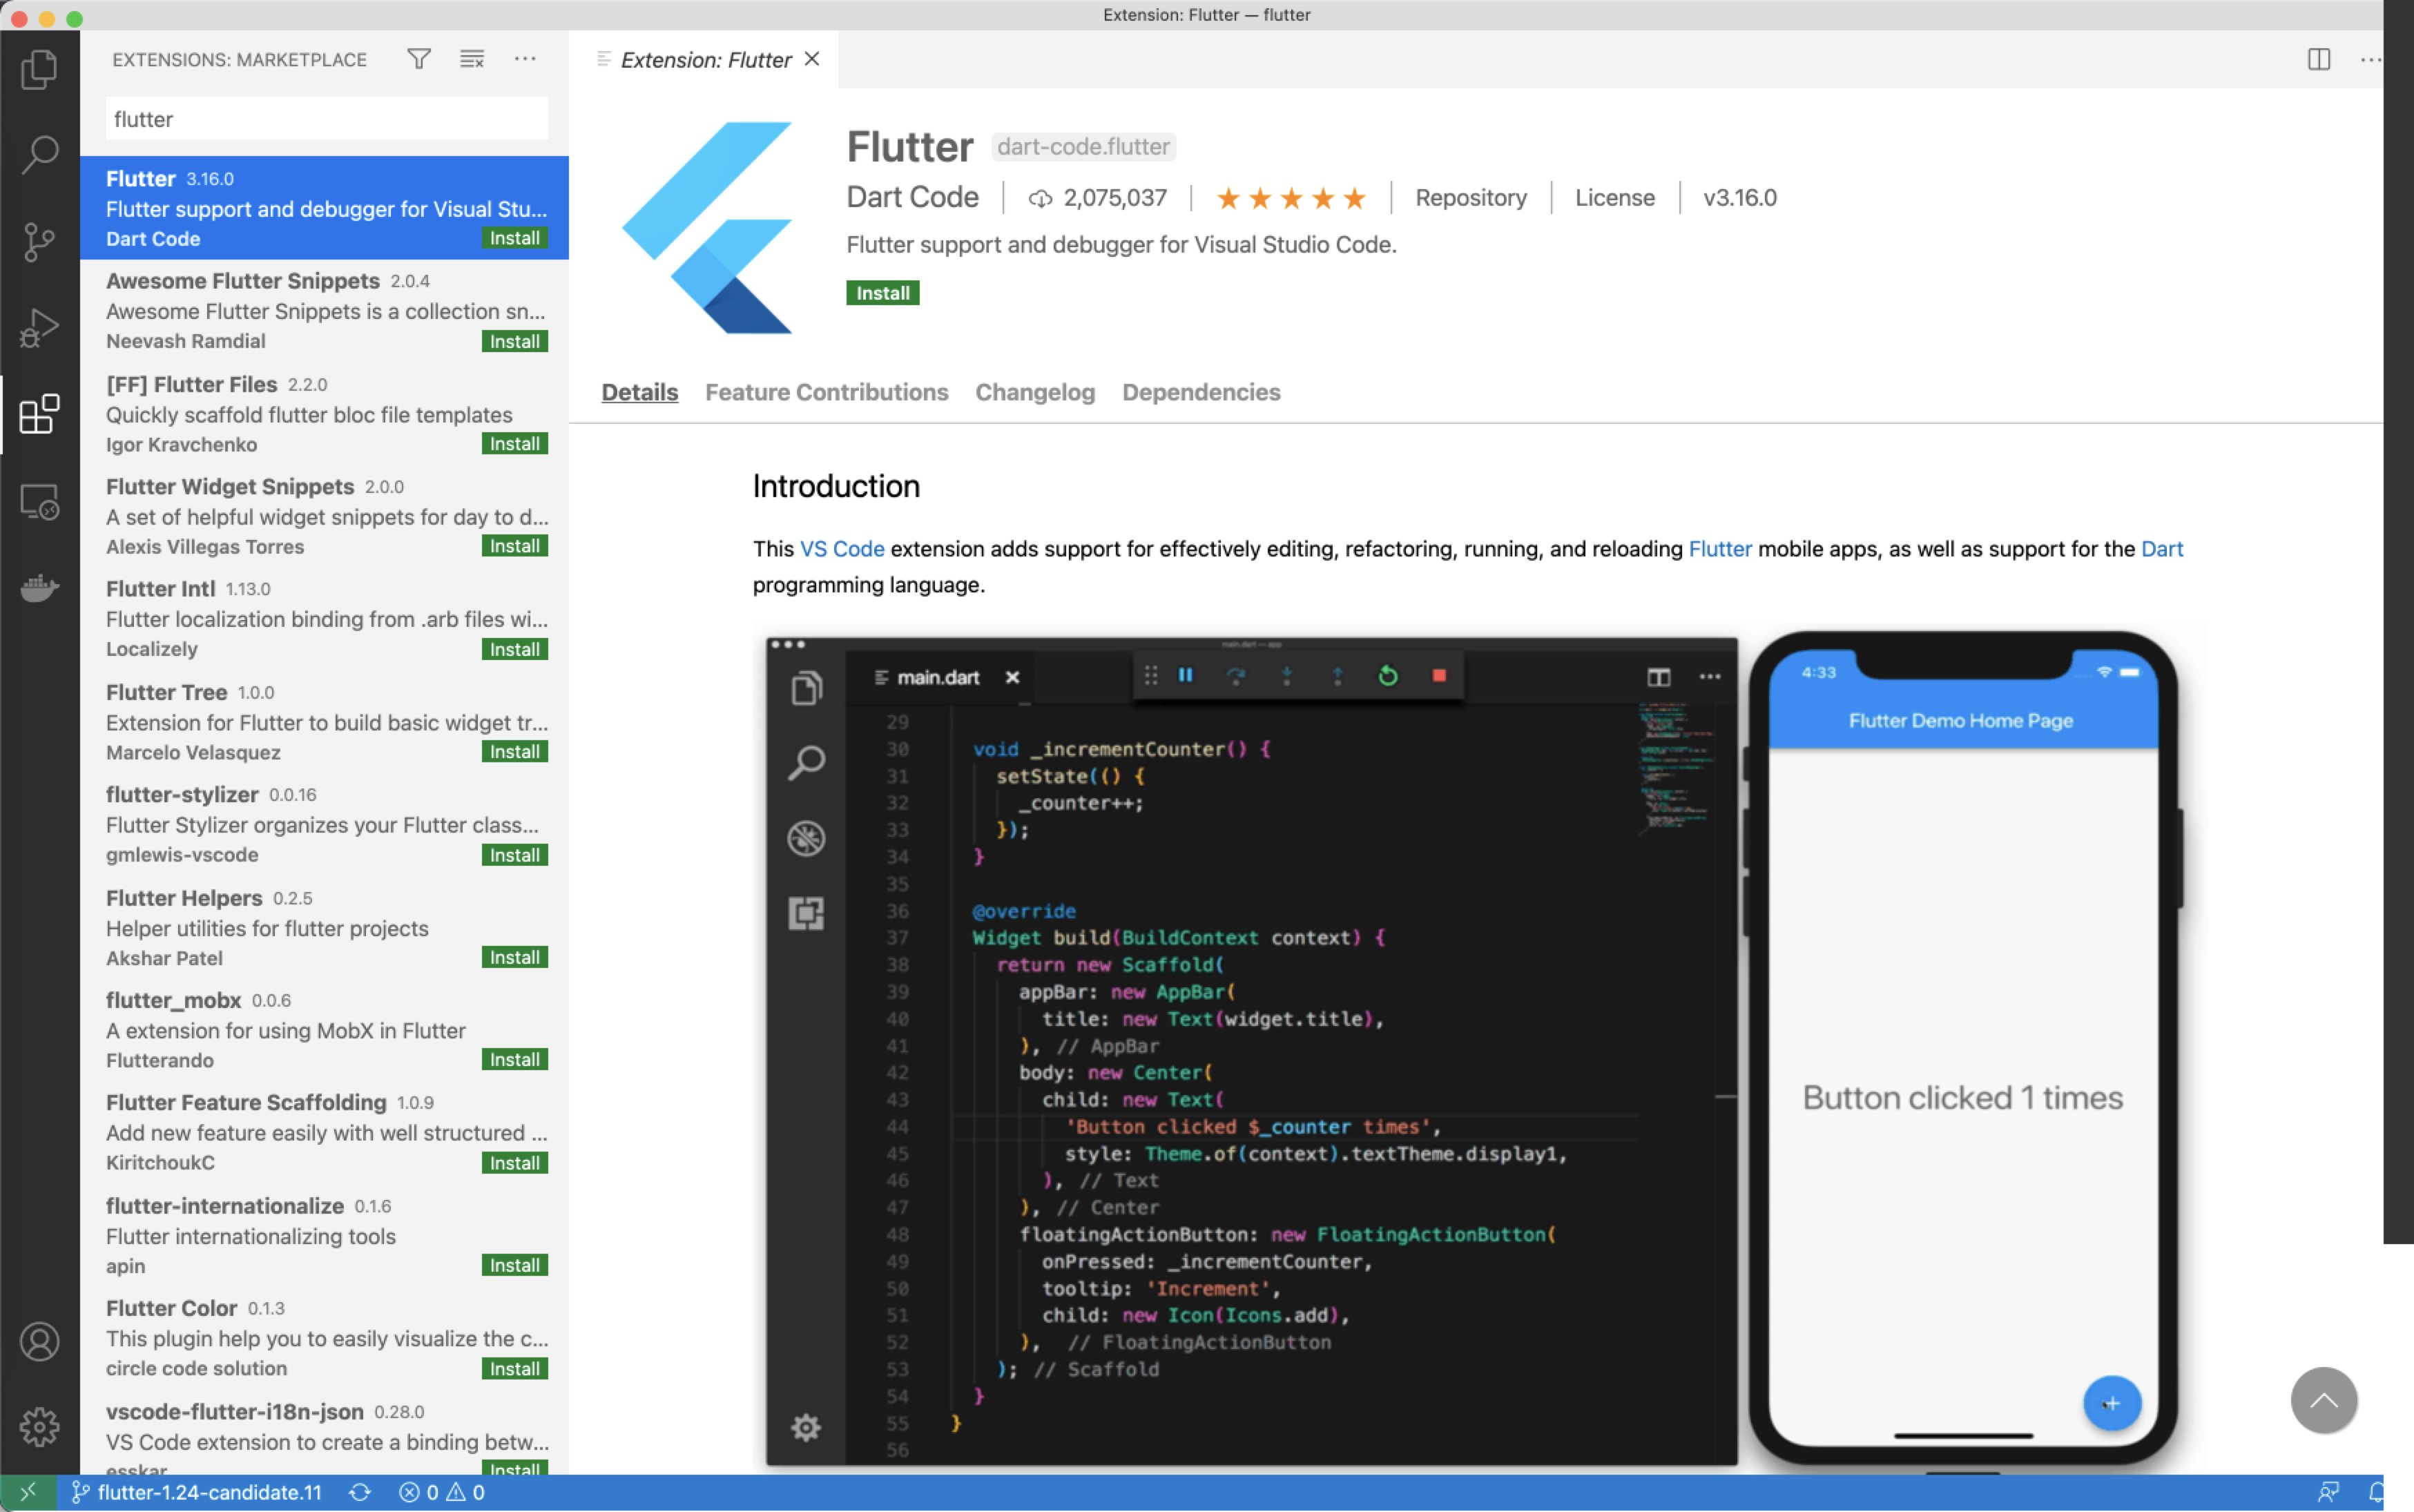Install Flutter Tree extension
The height and width of the screenshot is (1512, 2414).
[x=514, y=752]
